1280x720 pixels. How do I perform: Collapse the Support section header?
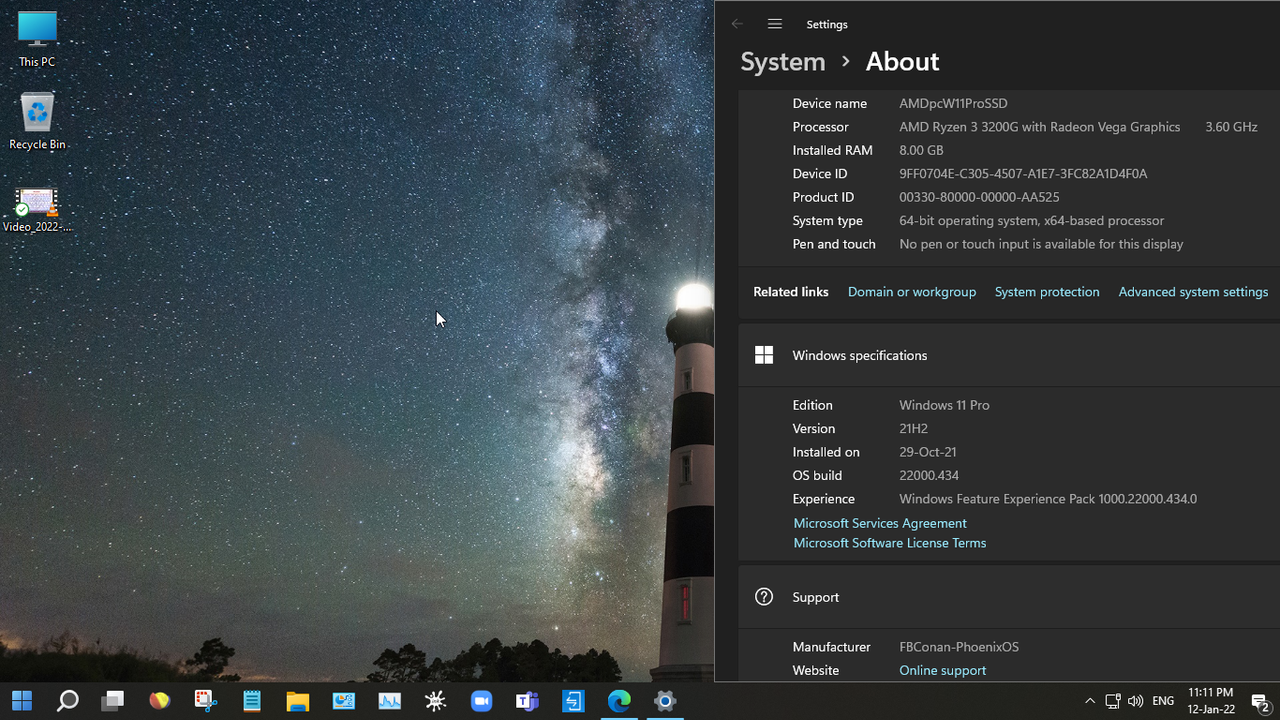point(1009,597)
